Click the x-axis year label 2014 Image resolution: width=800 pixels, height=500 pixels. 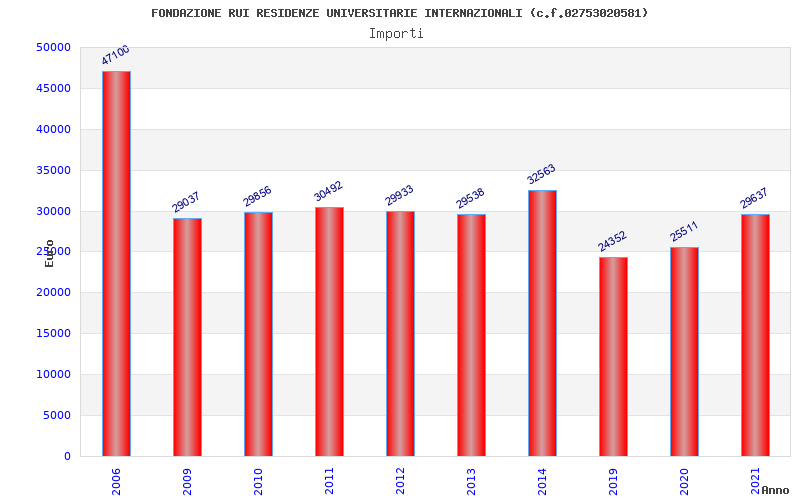542,482
